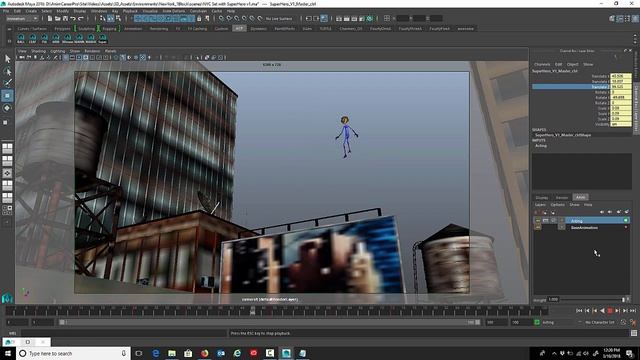Lock current selection padlock icon

(x=199, y=18)
